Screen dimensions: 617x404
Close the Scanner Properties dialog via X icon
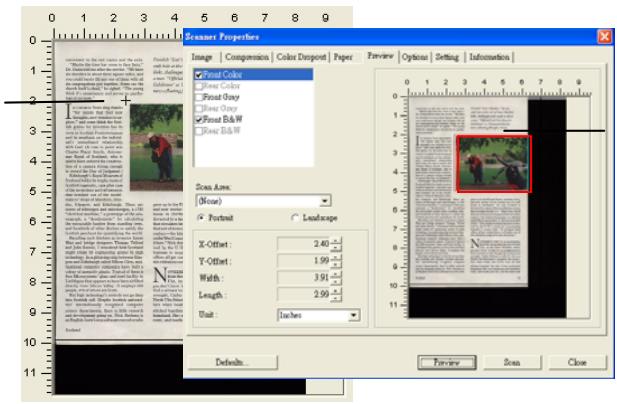[x=602, y=35]
